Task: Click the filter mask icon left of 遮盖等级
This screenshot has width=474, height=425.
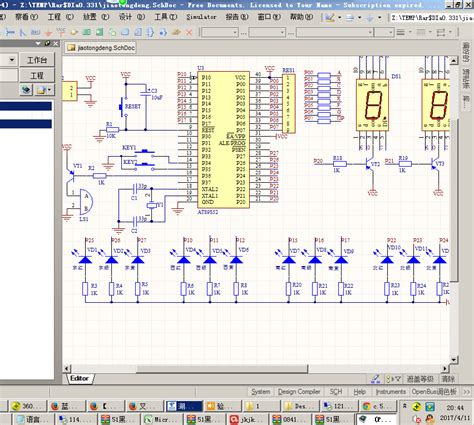Action: pos(393,379)
